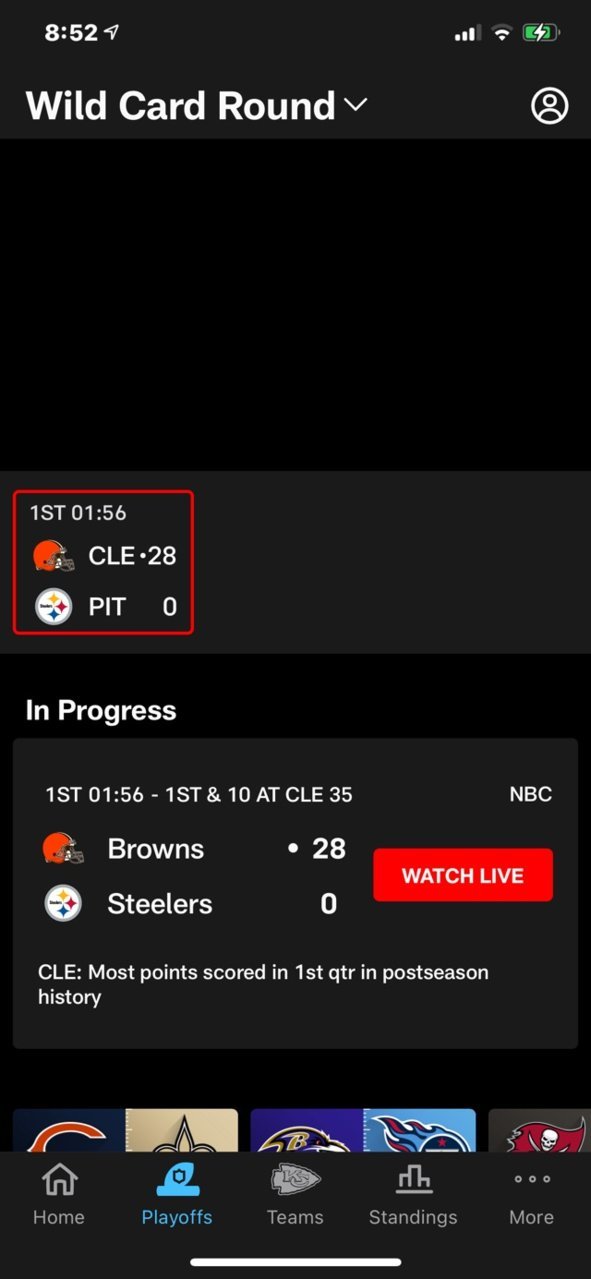Open the Teams tab with Chiefs logo
The width and height of the screenshot is (591, 1279).
click(x=295, y=1194)
